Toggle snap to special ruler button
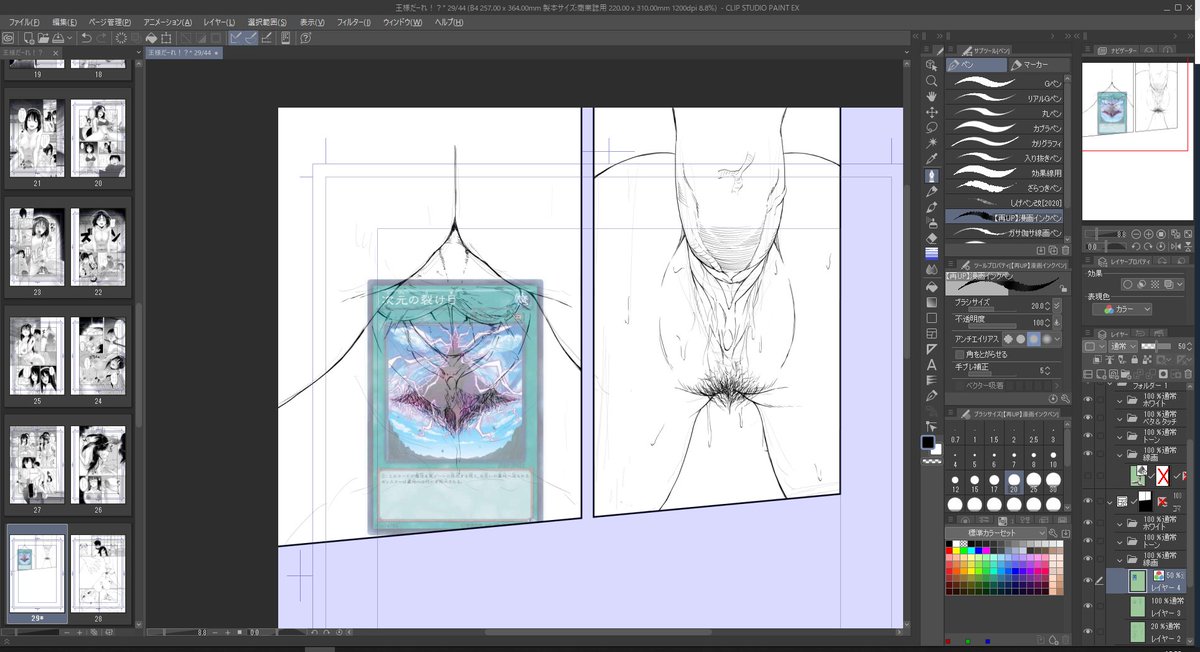 (x=251, y=37)
